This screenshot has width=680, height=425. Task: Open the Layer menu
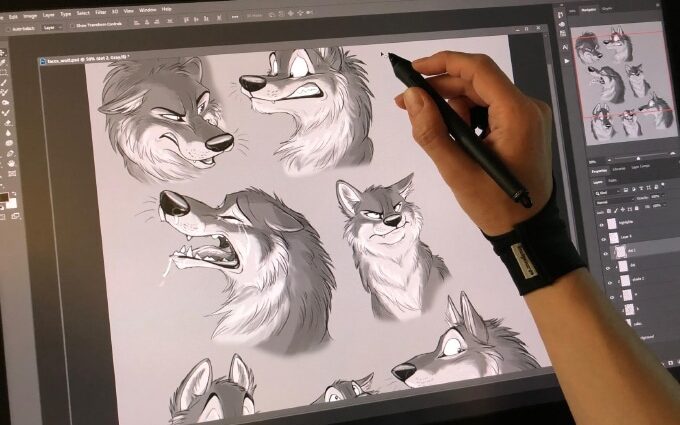pos(49,15)
